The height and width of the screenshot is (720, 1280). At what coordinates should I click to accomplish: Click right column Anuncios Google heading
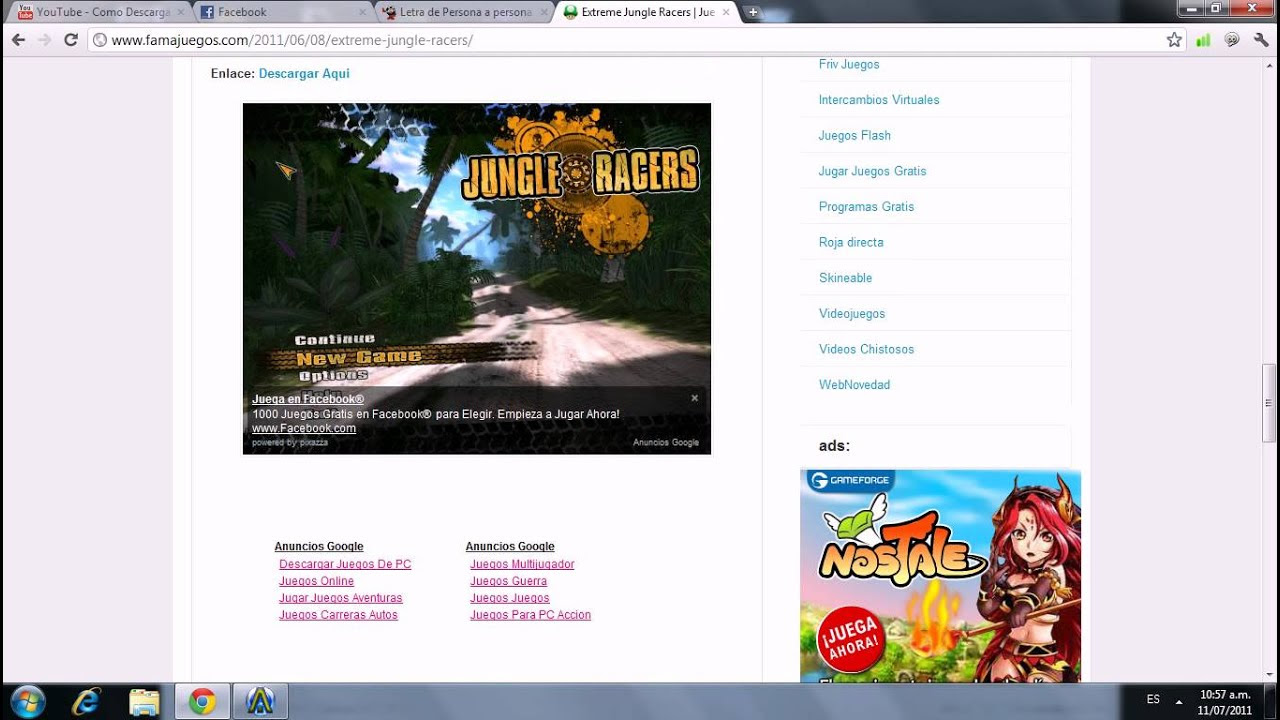pyautogui.click(x=510, y=546)
